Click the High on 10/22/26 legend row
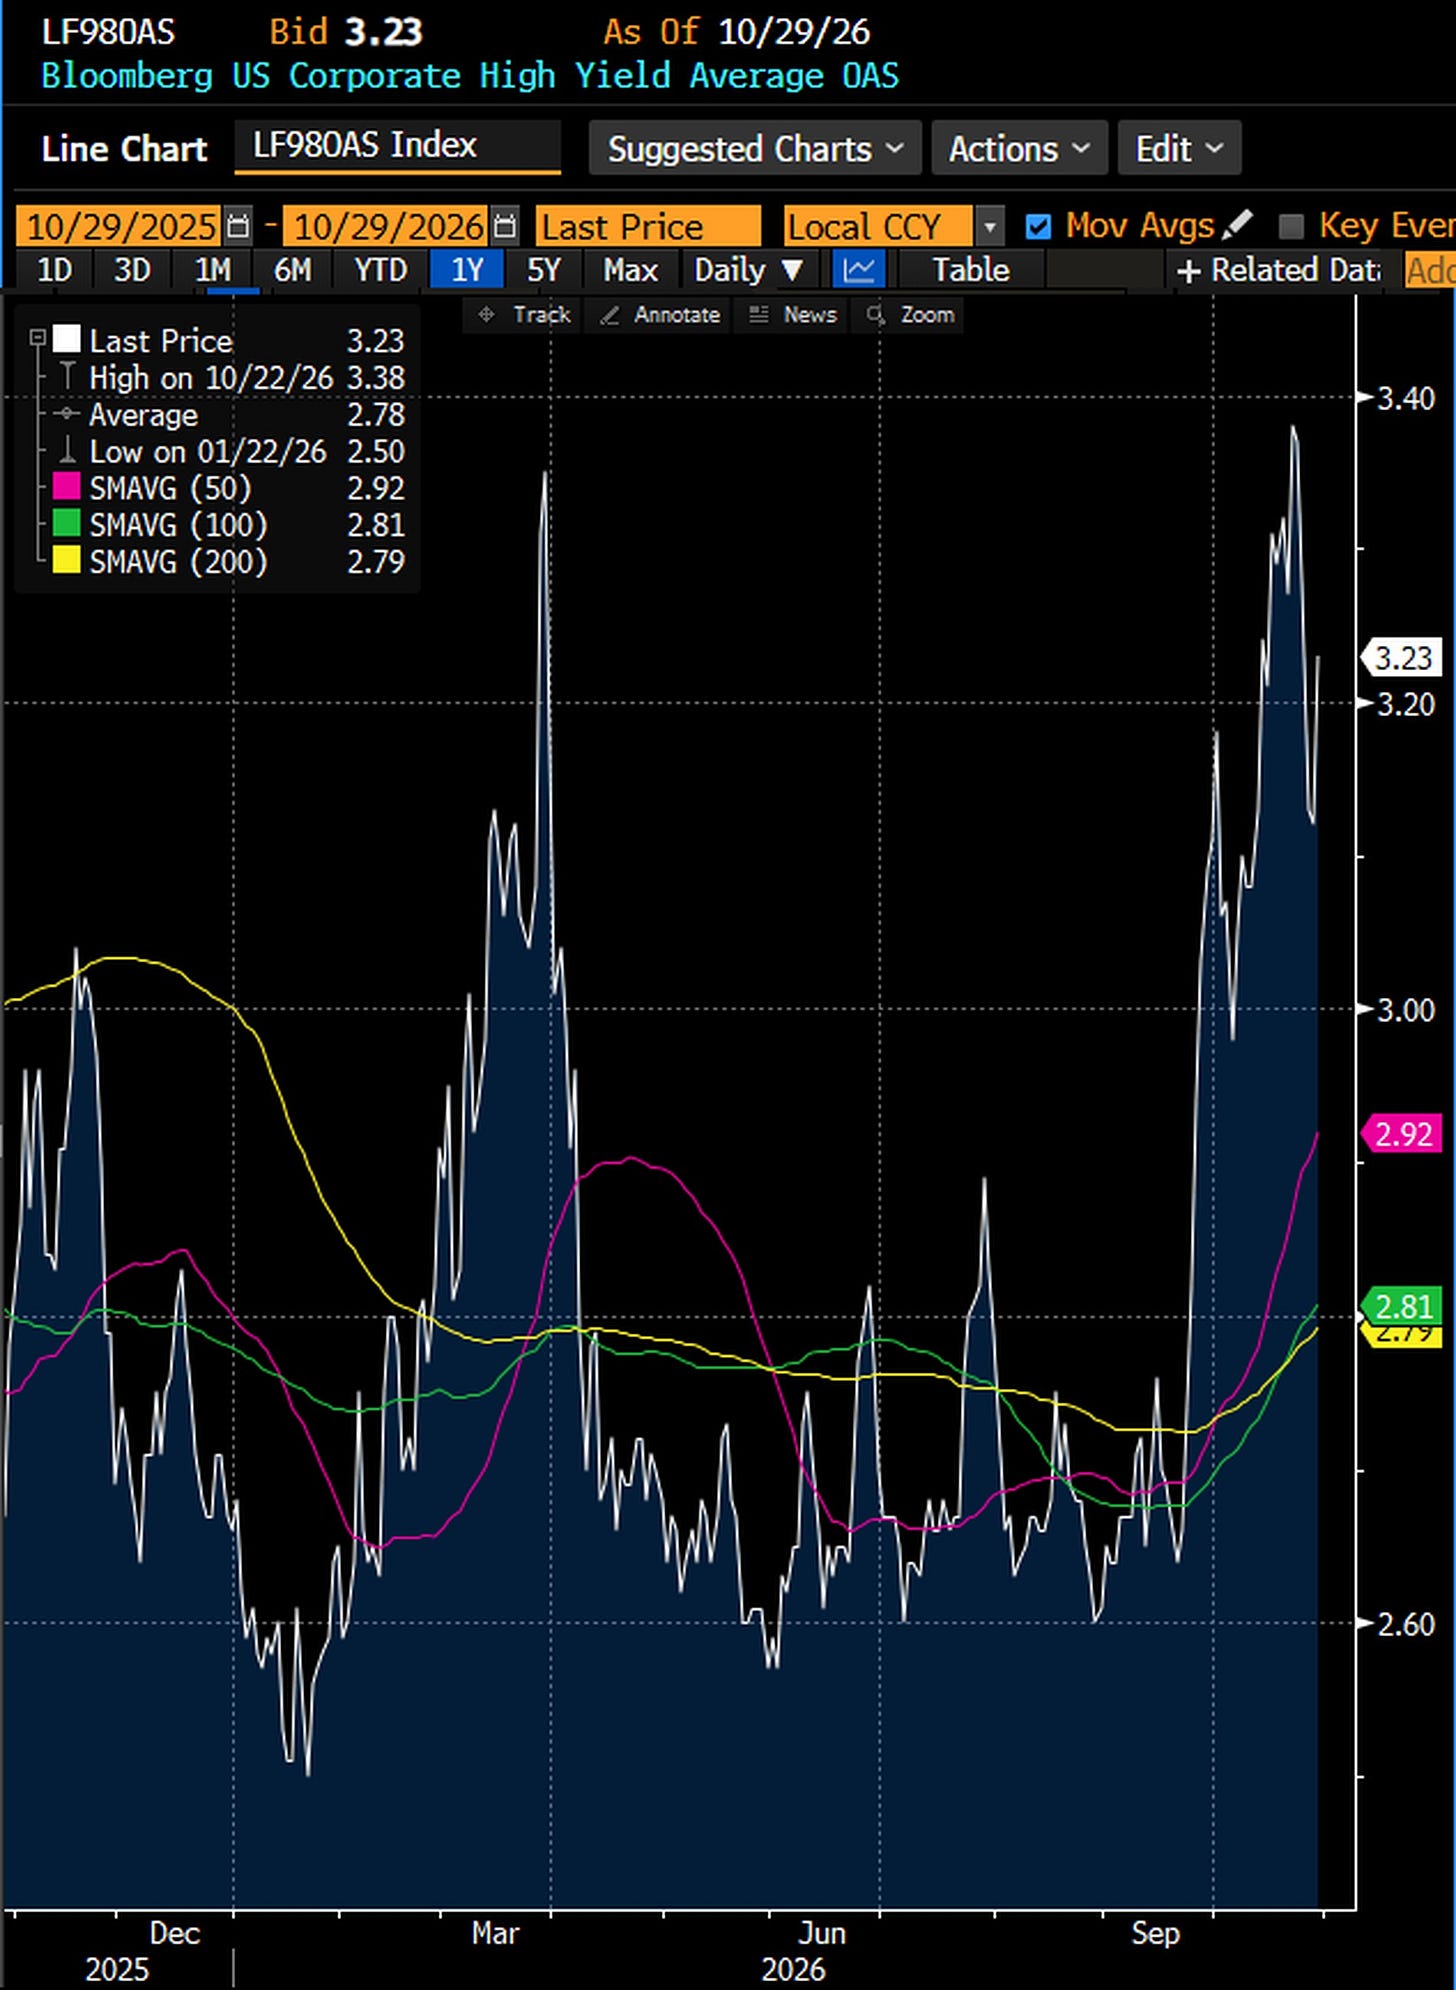Screen dimensions: 1456x1990 point(230,378)
